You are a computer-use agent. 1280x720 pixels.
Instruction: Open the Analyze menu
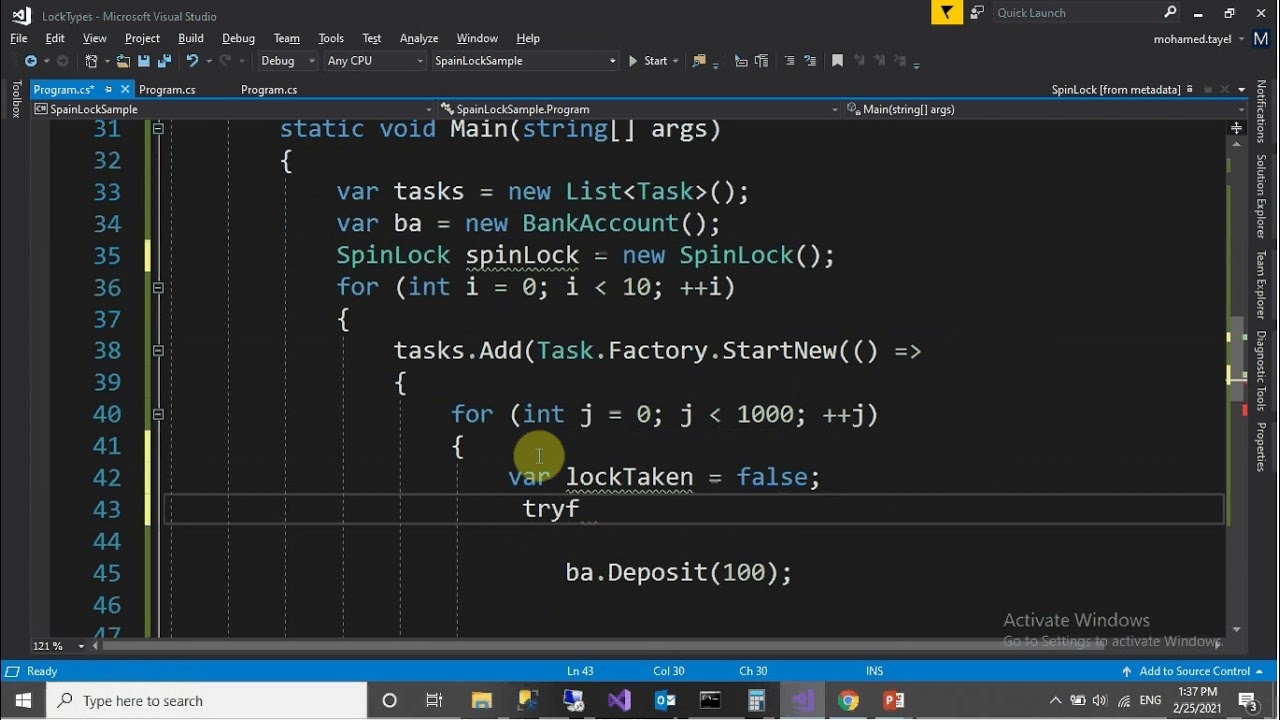click(x=419, y=38)
